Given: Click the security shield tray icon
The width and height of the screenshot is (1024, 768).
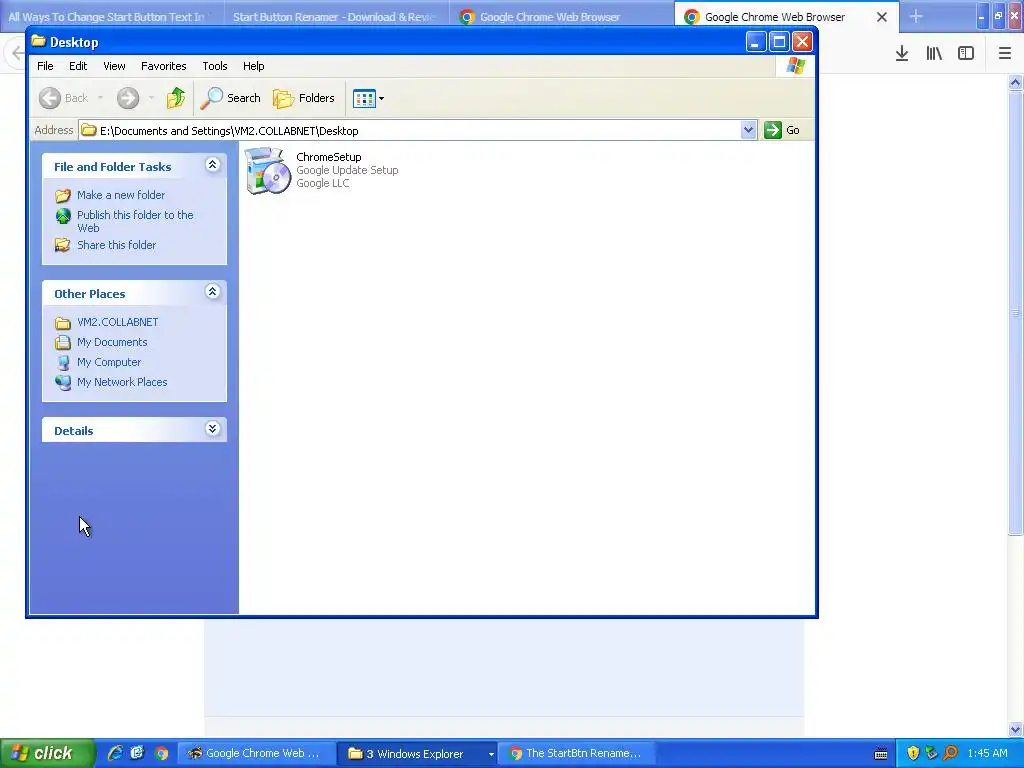Looking at the screenshot, I should 913,753.
